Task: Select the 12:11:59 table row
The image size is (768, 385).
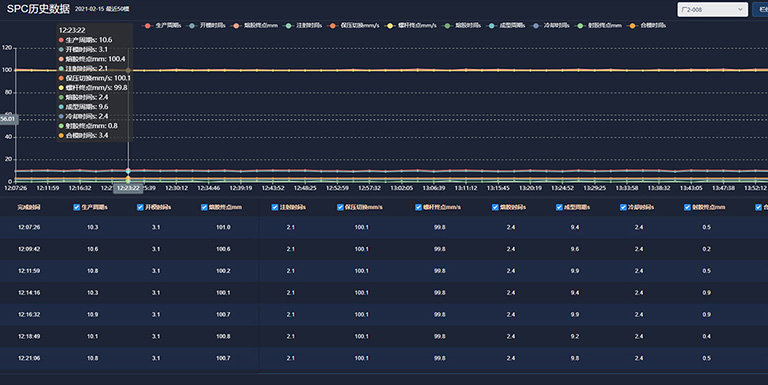Action: click(384, 271)
